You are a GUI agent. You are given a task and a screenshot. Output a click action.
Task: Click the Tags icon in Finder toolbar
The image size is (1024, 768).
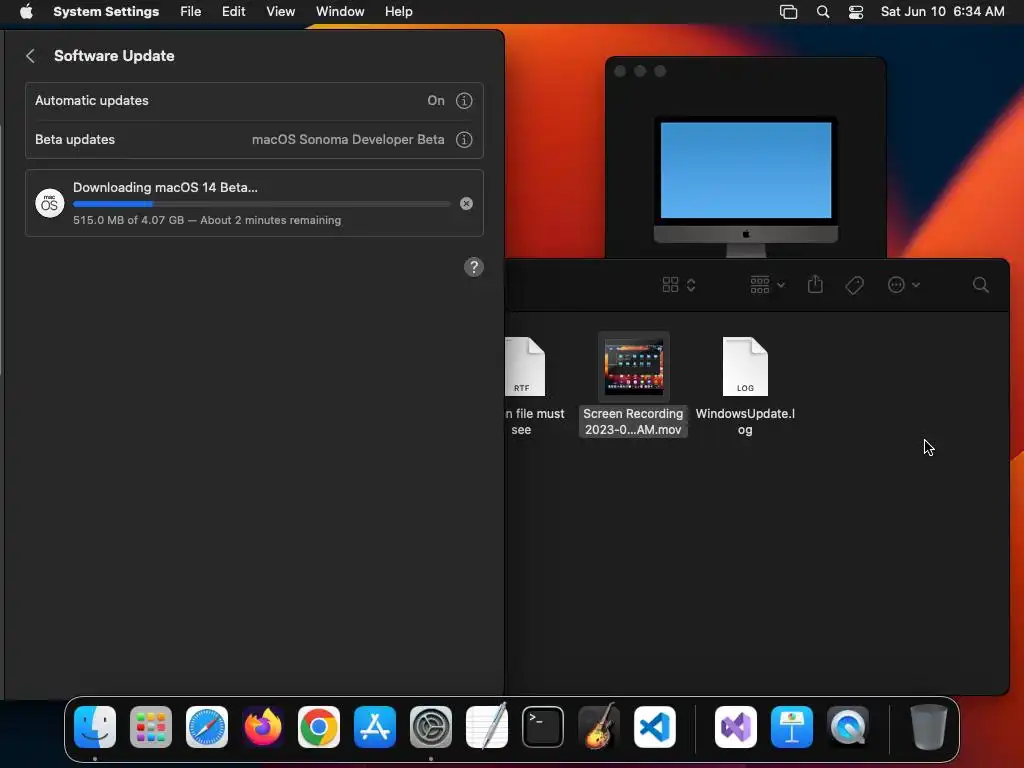pyautogui.click(x=854, y=285)
